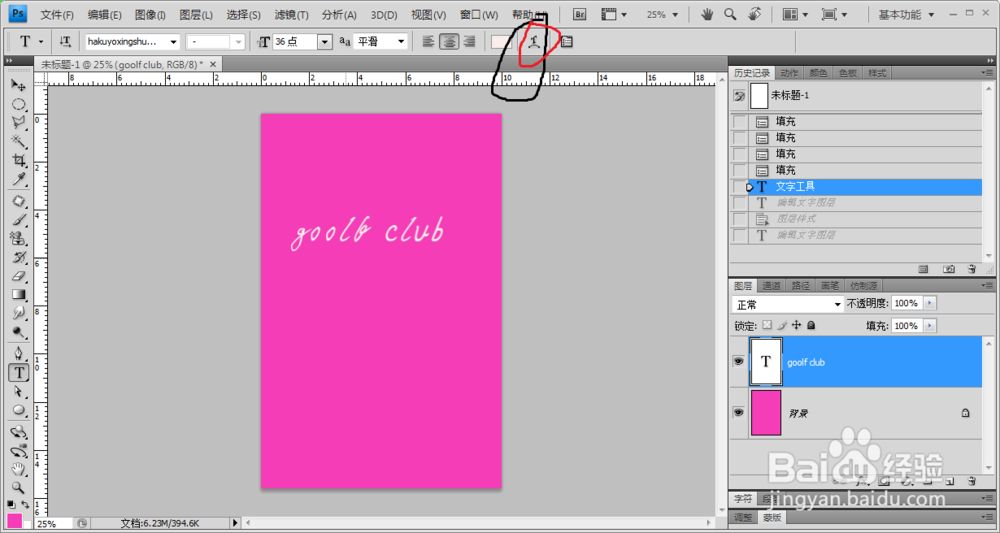Screen dimensions: 1000x533
Task: Switch to the 通道 tab
Action: tap(771, 286)
